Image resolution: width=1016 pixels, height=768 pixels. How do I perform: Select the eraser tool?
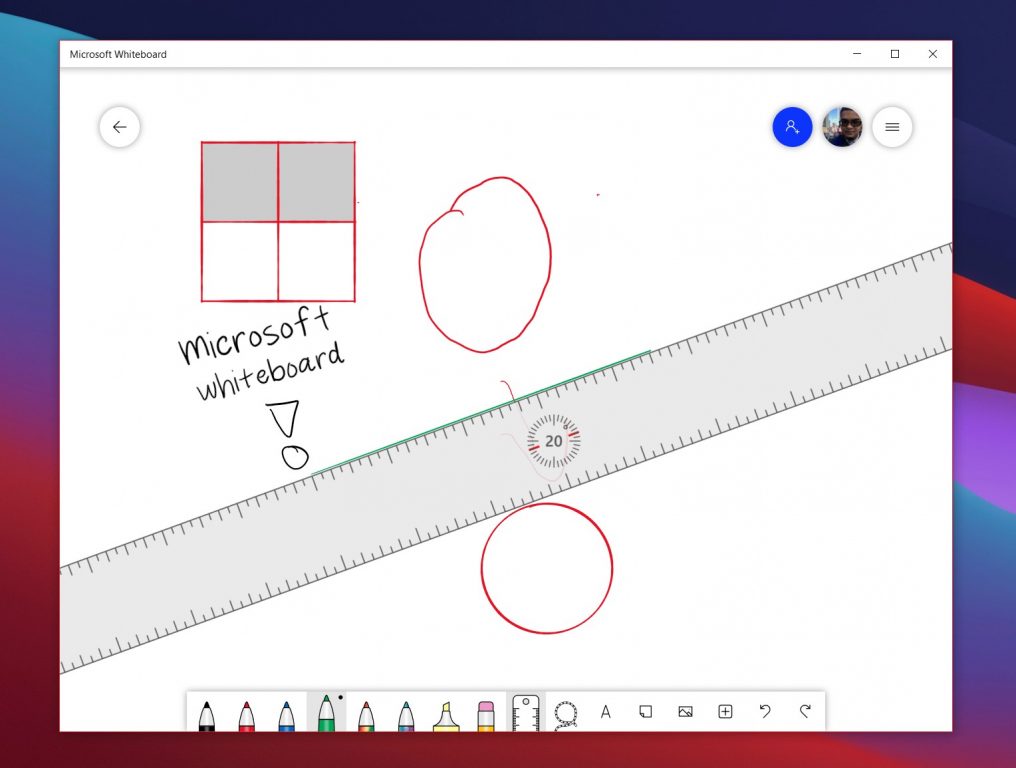(486, 716)
